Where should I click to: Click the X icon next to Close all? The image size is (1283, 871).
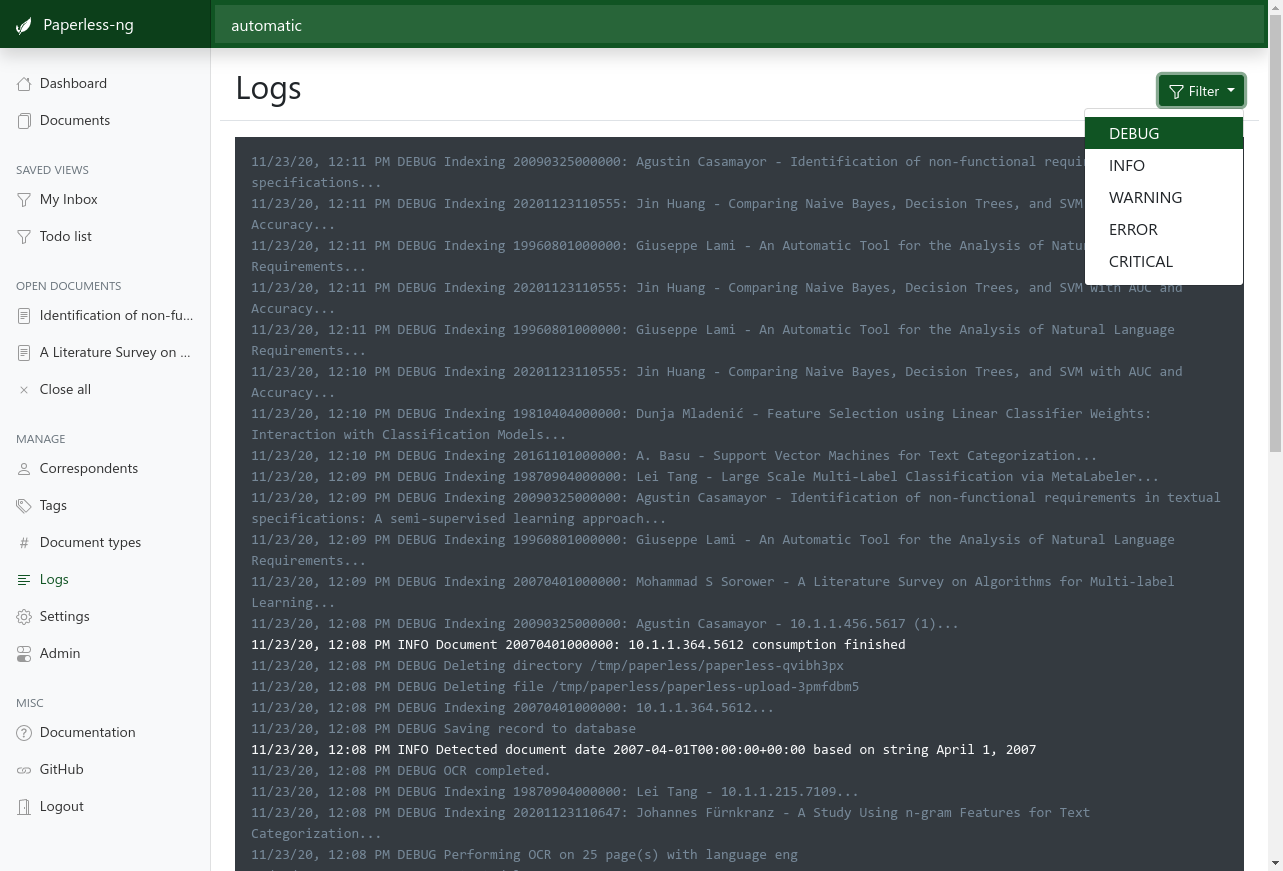tap(24, 390)
